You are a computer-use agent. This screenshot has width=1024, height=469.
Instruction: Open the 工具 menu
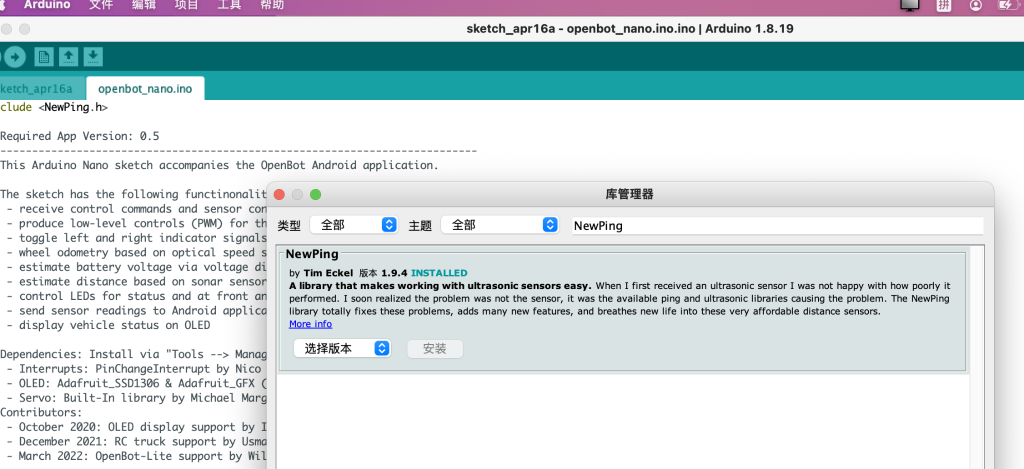(x=229, y=5)
